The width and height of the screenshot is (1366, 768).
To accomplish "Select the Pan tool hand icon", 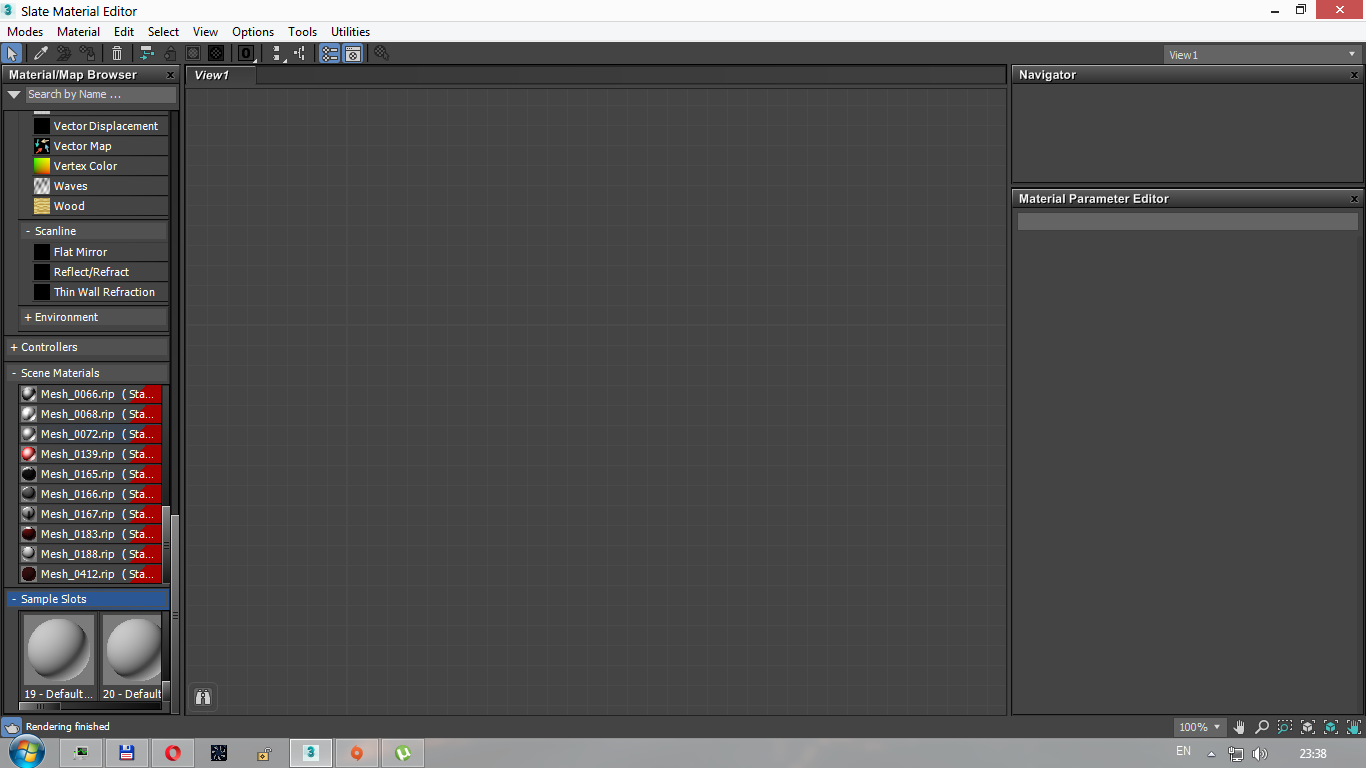I will [x=1240, y=727].
